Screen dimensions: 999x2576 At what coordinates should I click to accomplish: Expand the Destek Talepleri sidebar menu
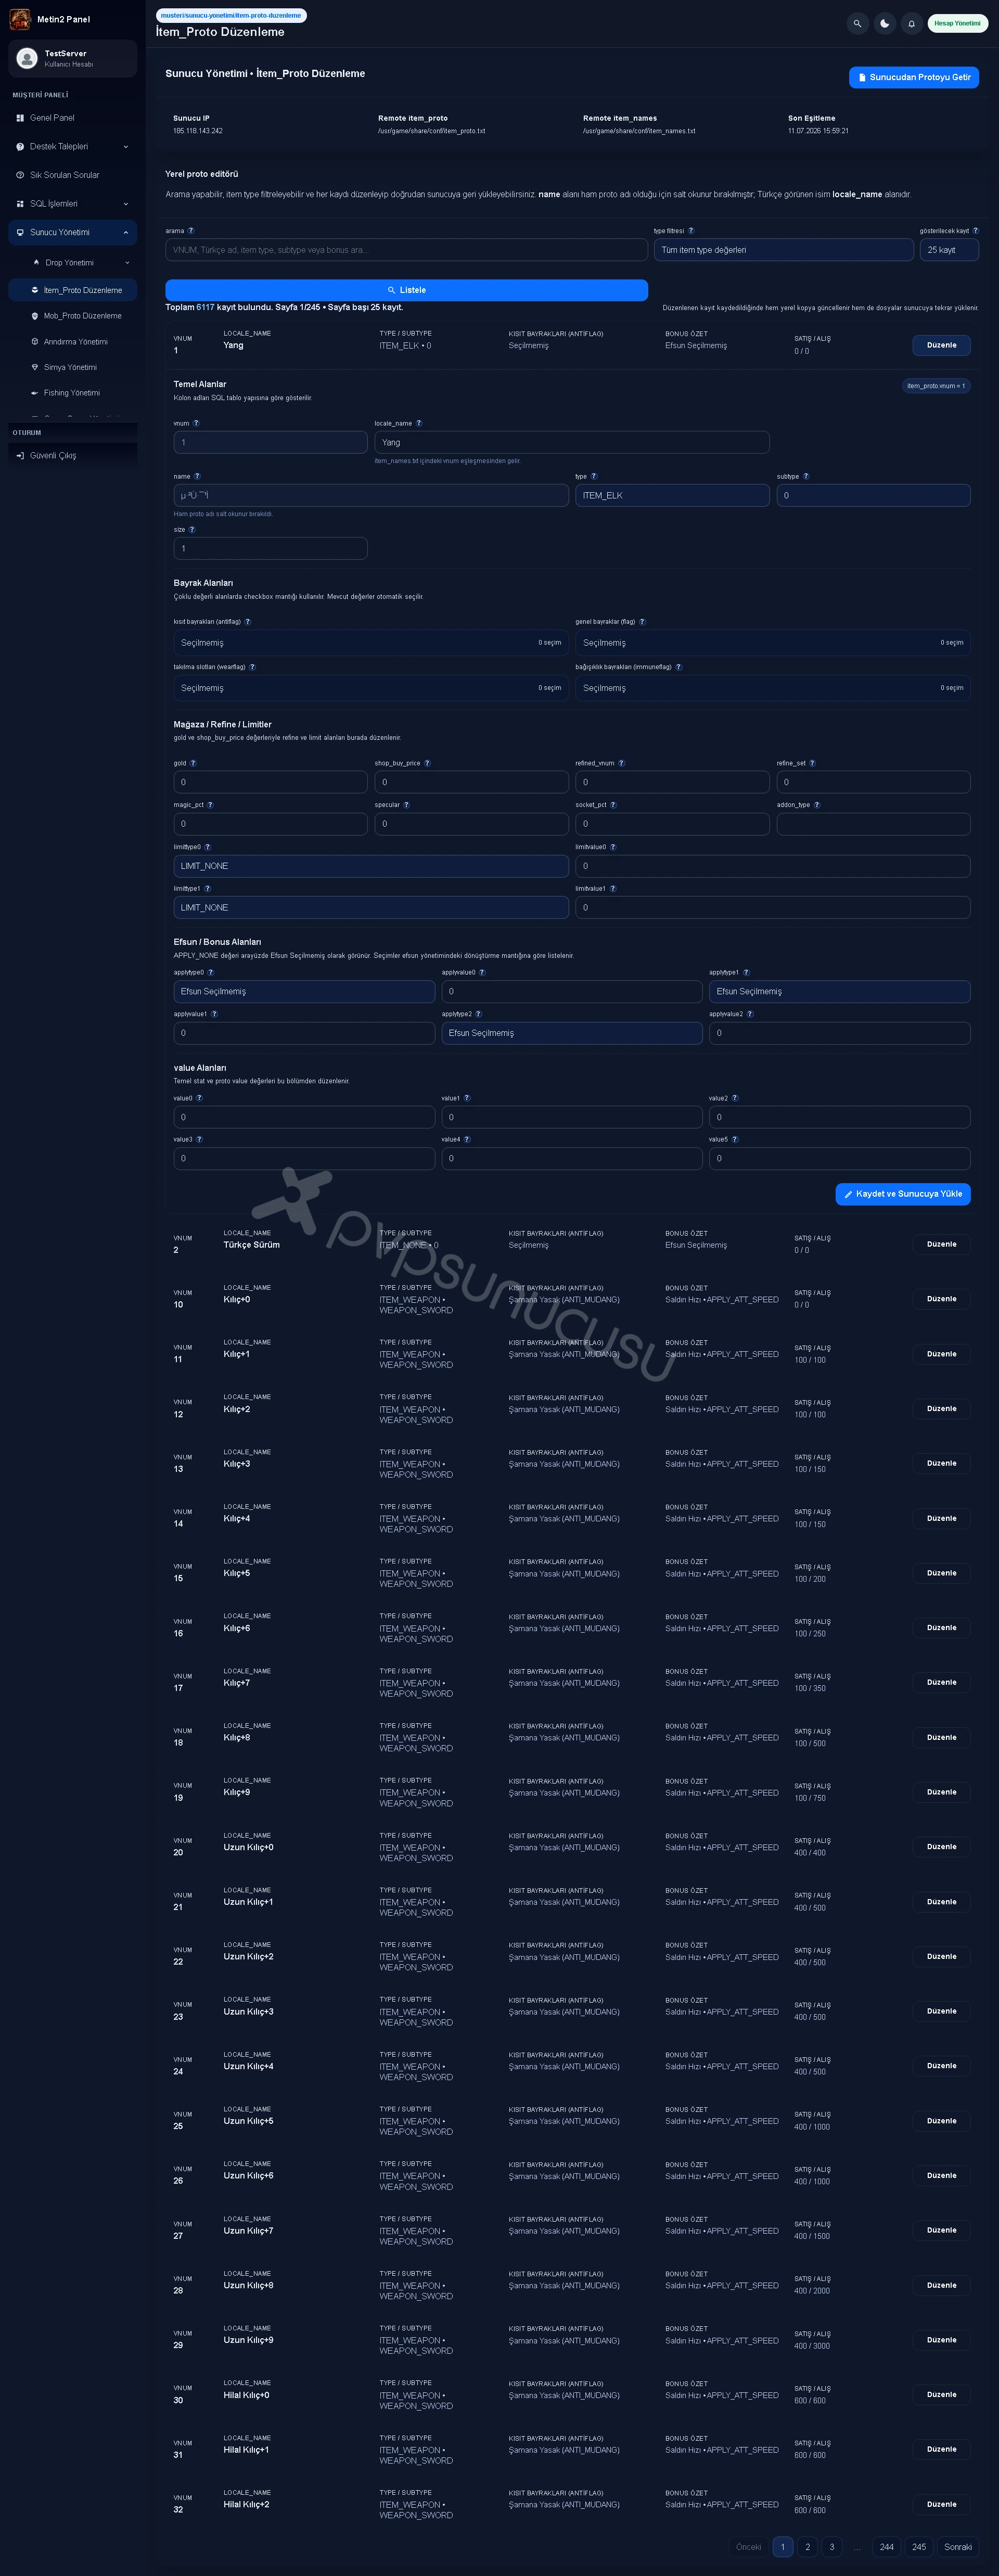[x=72, y=146]
